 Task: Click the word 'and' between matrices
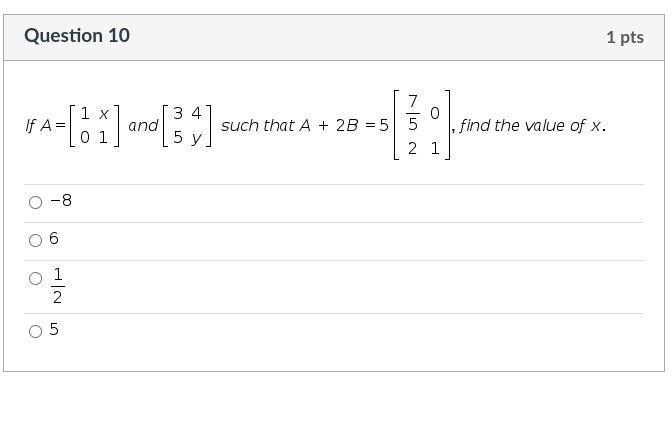pos(143,126)
